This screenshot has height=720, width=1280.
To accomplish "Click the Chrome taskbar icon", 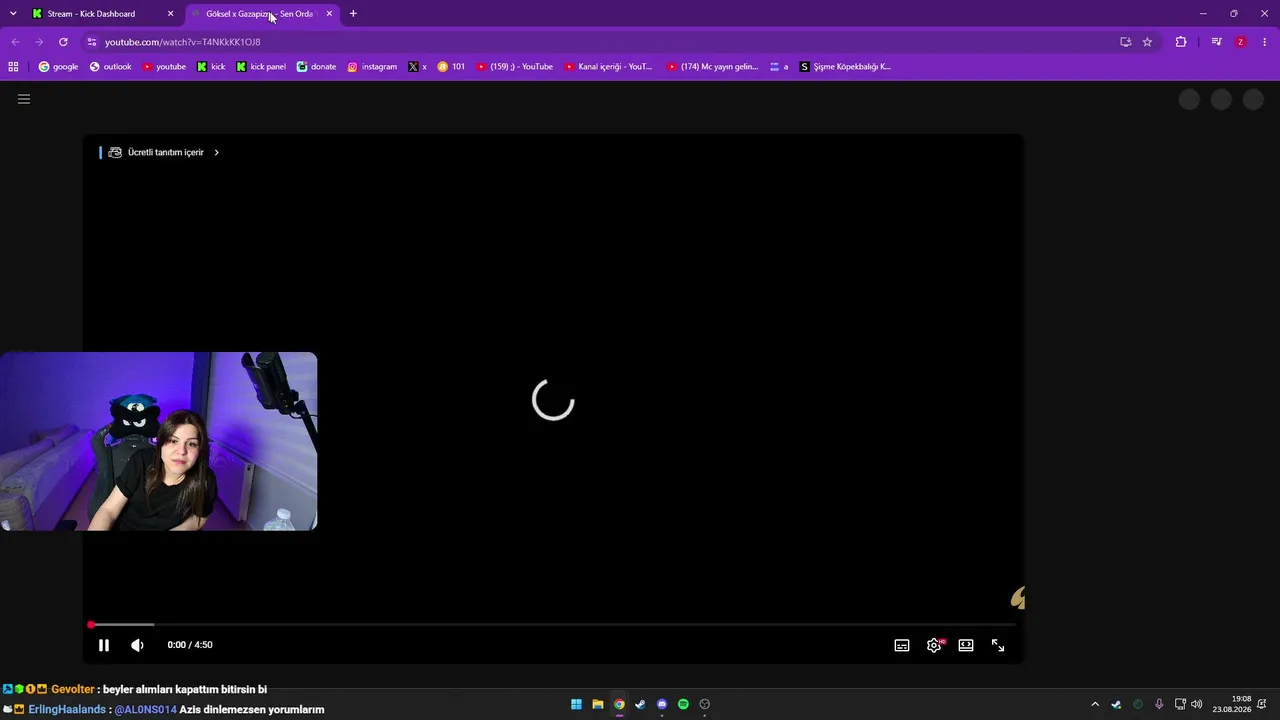I will tap(619, 704).
